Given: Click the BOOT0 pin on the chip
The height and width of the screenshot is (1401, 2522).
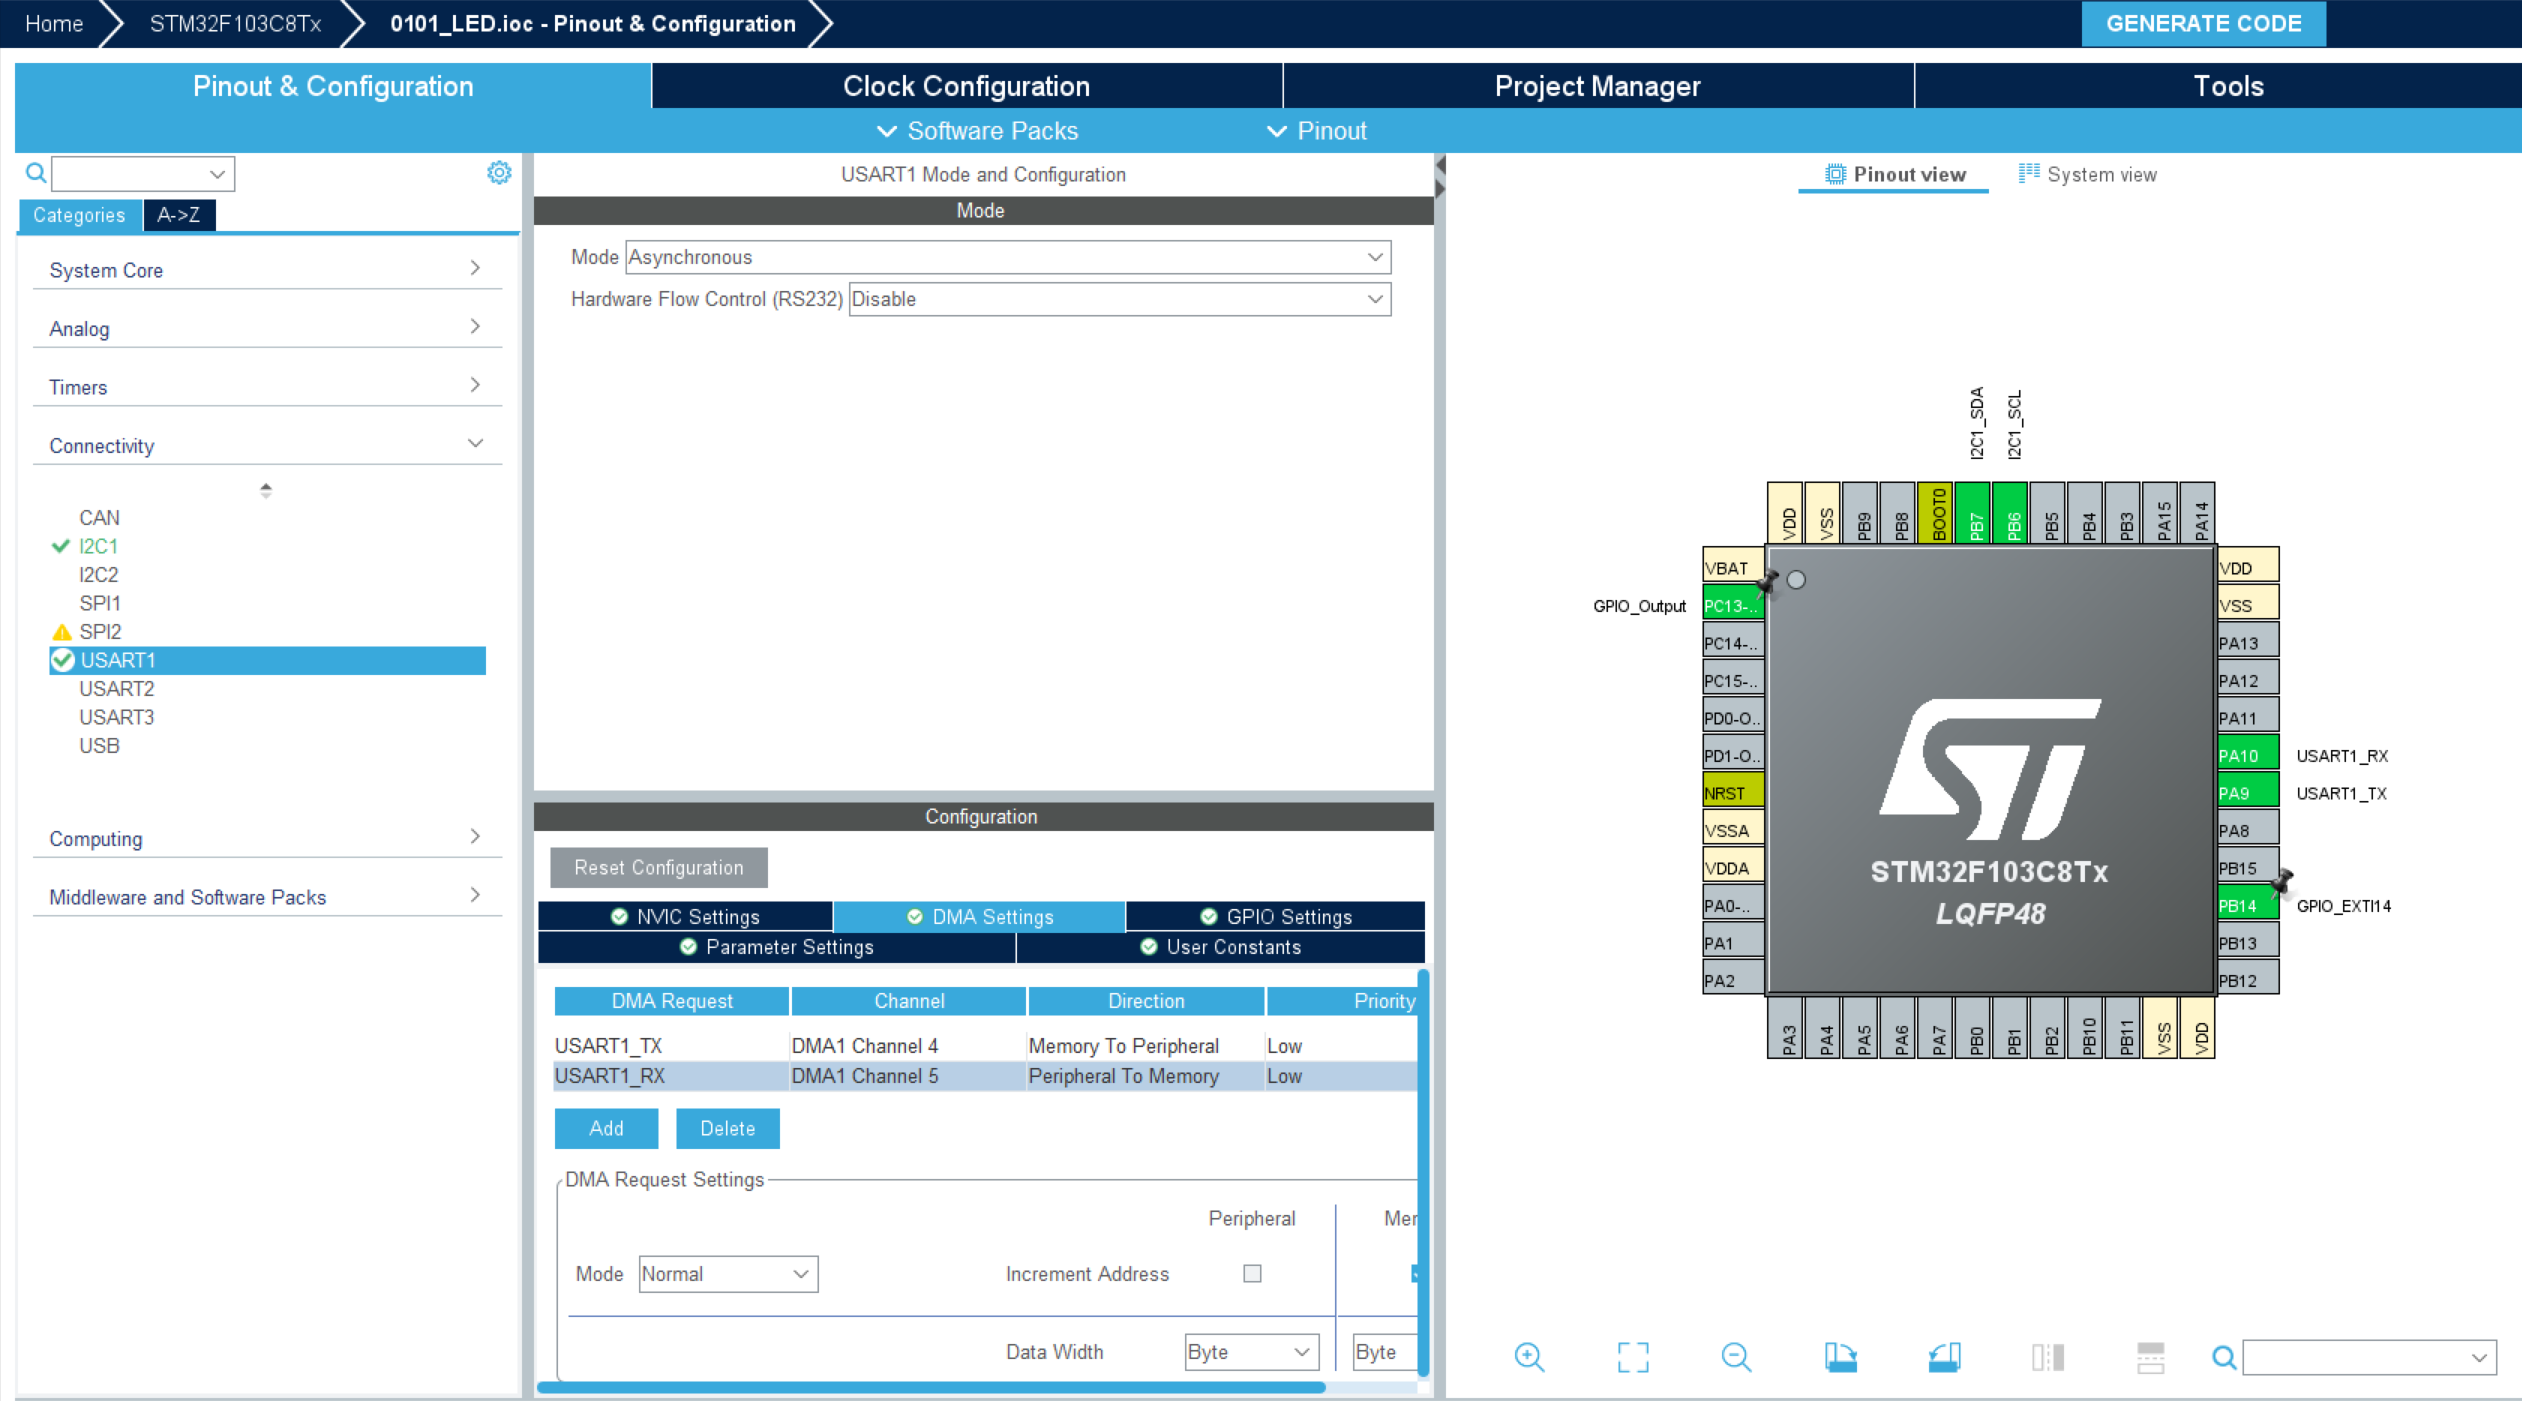Looking at the screenshot, I should [x=1935, y=513].
